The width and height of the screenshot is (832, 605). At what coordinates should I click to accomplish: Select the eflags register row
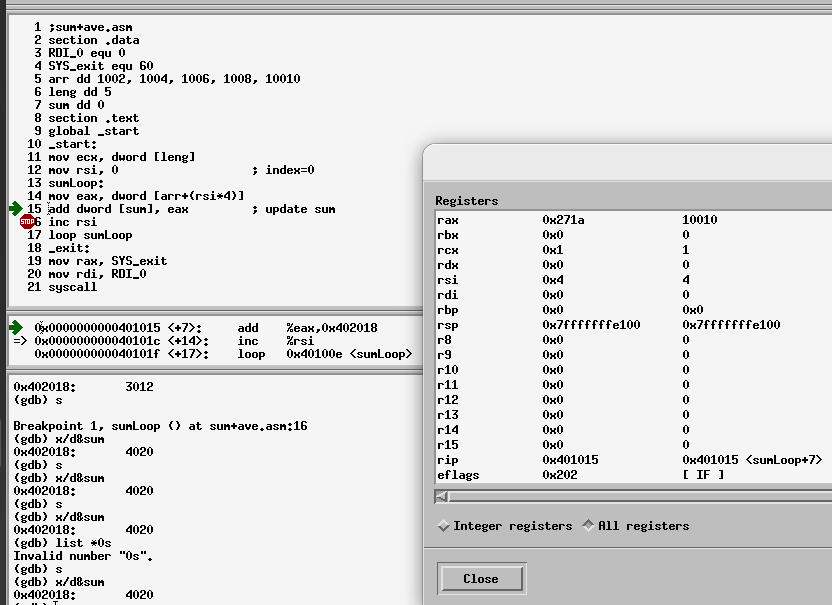point(634,475)
